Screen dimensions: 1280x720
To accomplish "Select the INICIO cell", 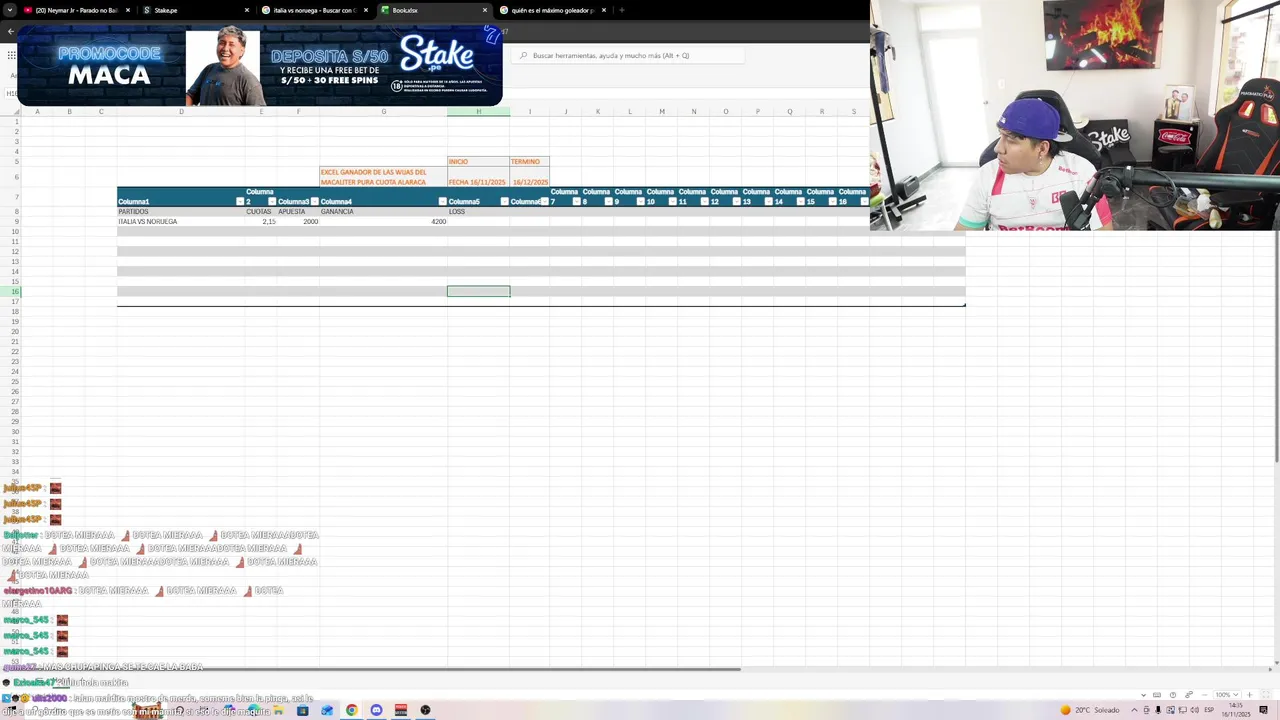I will (x=478, y=162).
